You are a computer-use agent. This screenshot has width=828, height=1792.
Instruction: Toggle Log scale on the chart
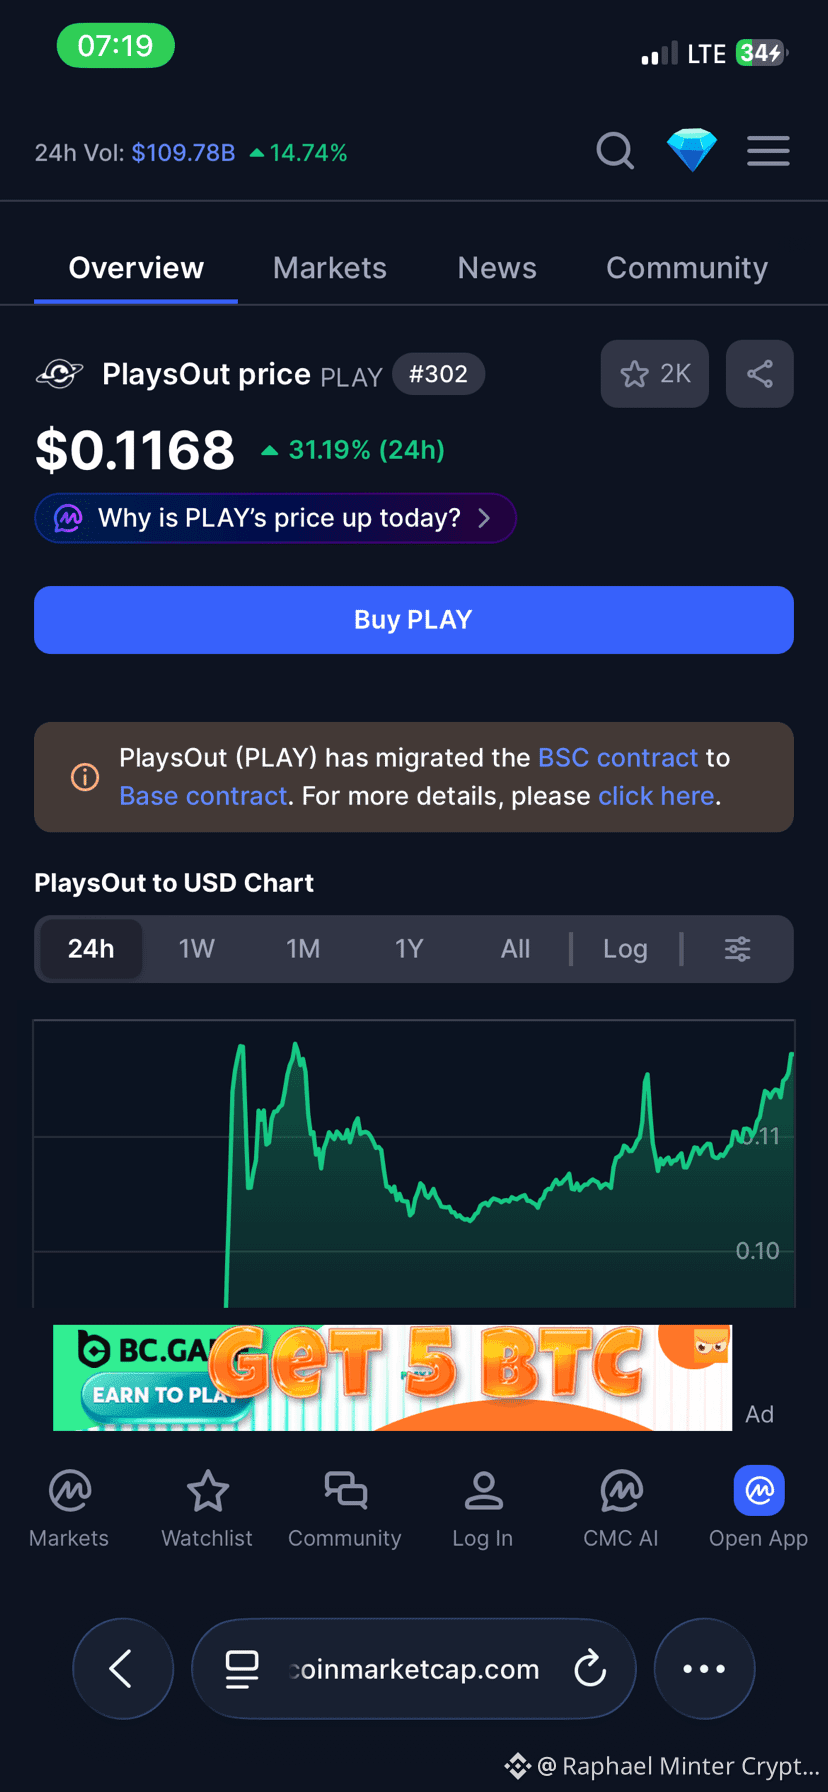tap(625, 949)
